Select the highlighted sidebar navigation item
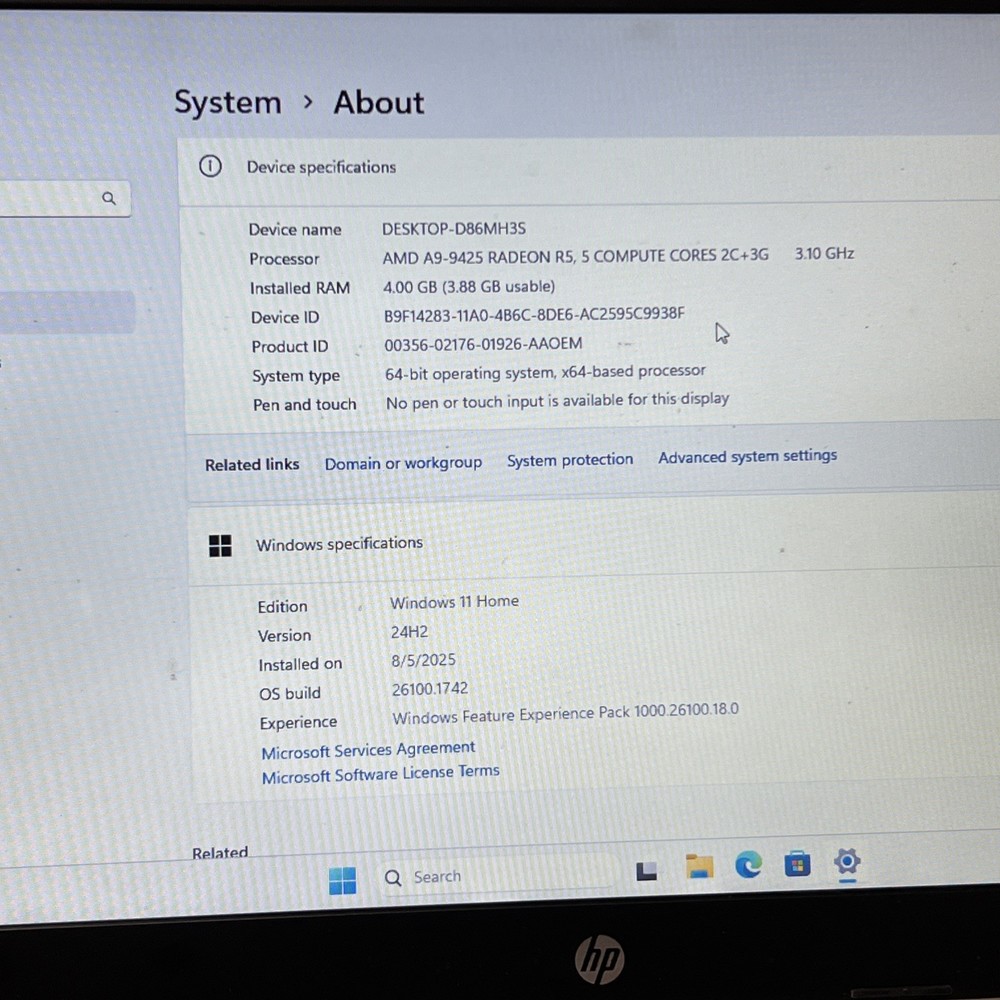Screen dimensions: 1000x1000 (x=65, y=312)
